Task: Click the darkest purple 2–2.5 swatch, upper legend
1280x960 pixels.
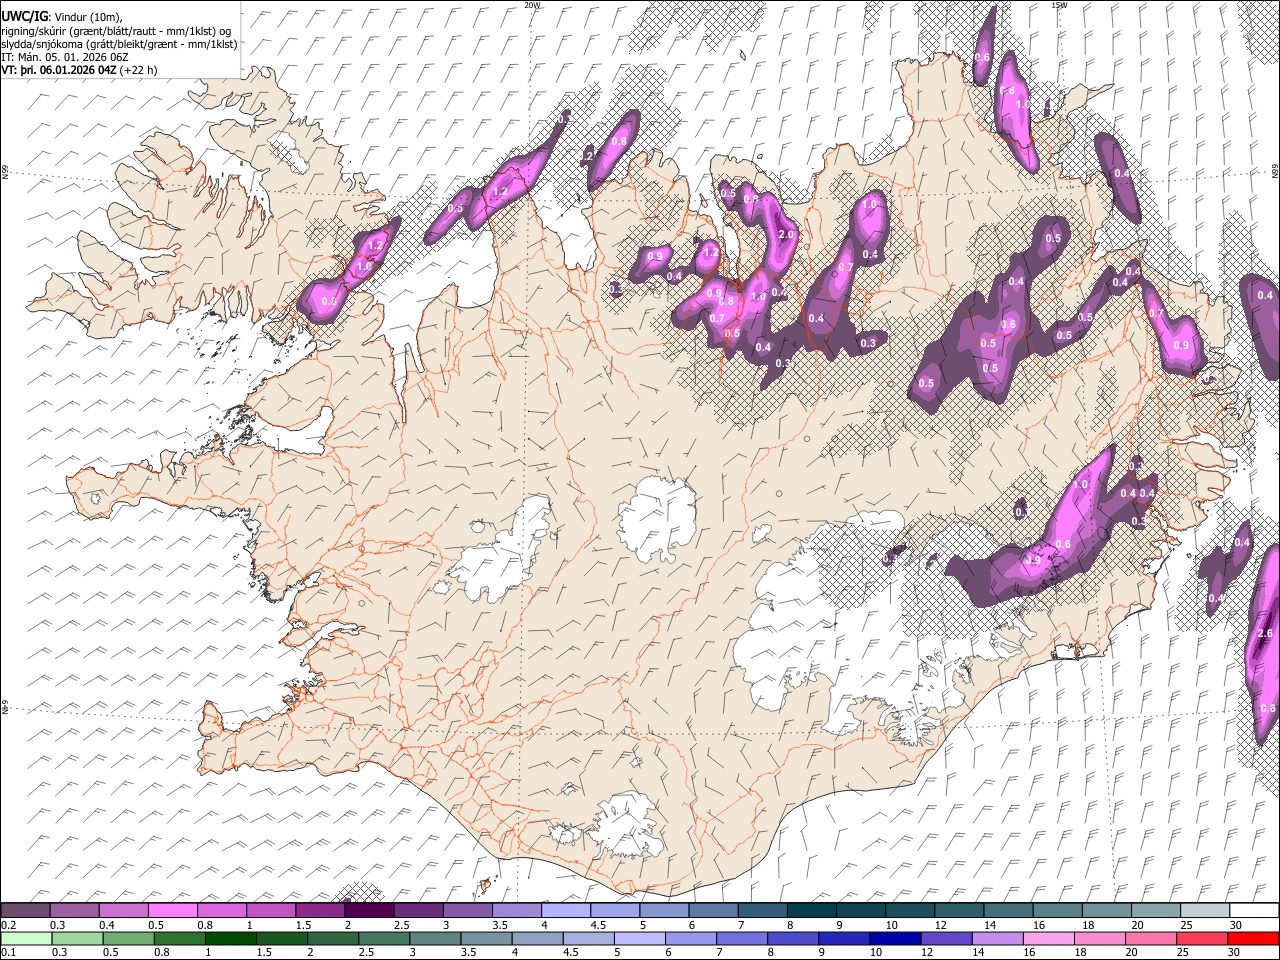Action: pos(369,910)
